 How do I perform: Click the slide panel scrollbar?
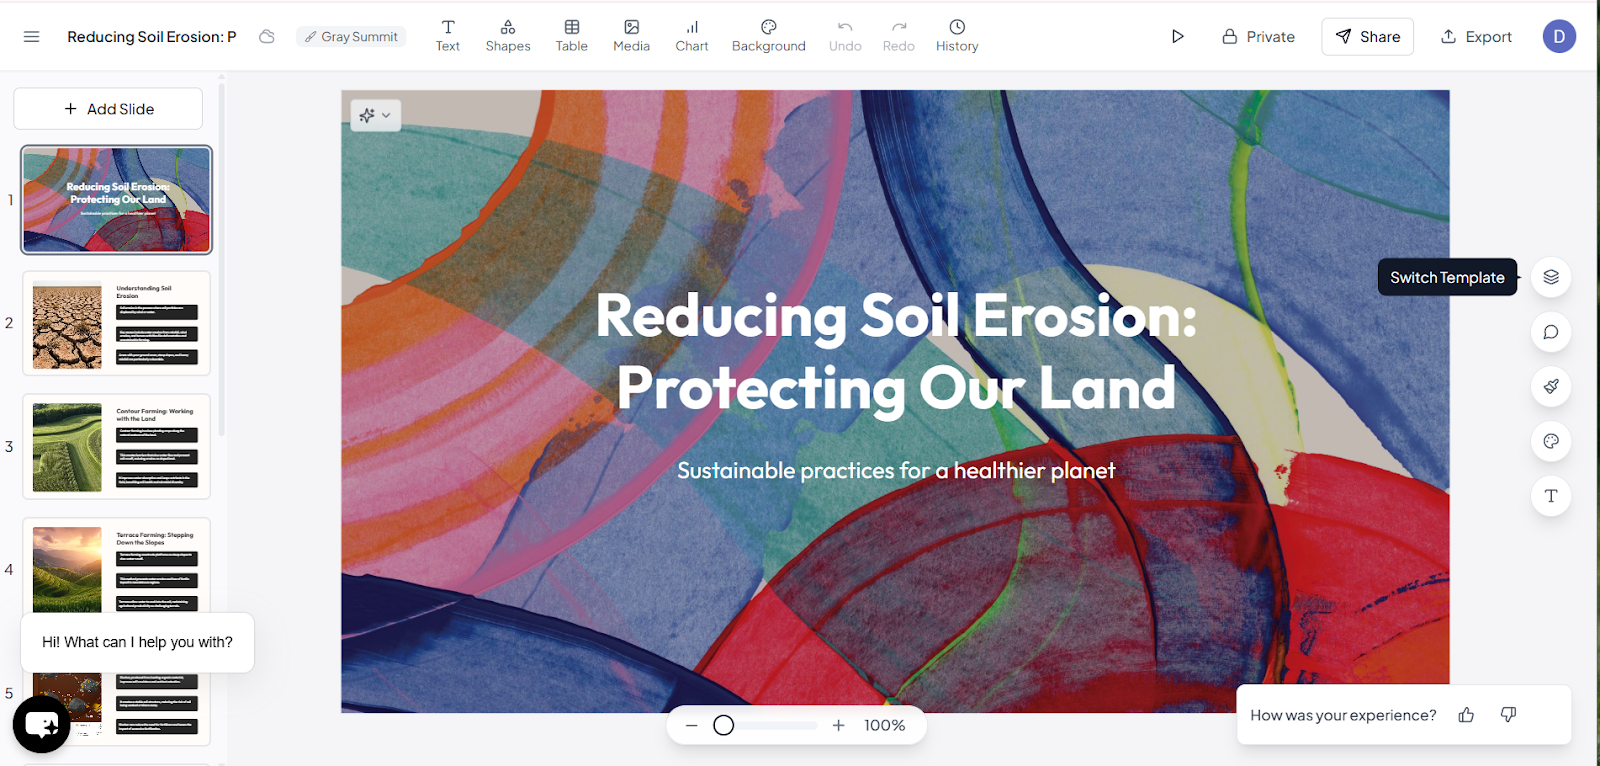pyautogui.click(x=221, y=260)
